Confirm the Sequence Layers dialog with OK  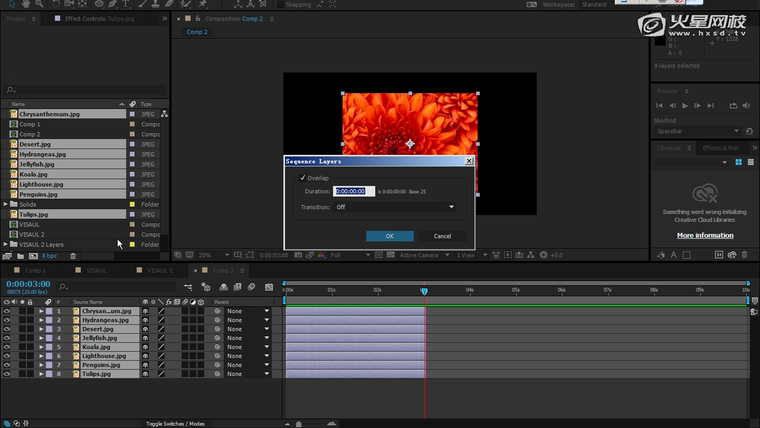390,236
